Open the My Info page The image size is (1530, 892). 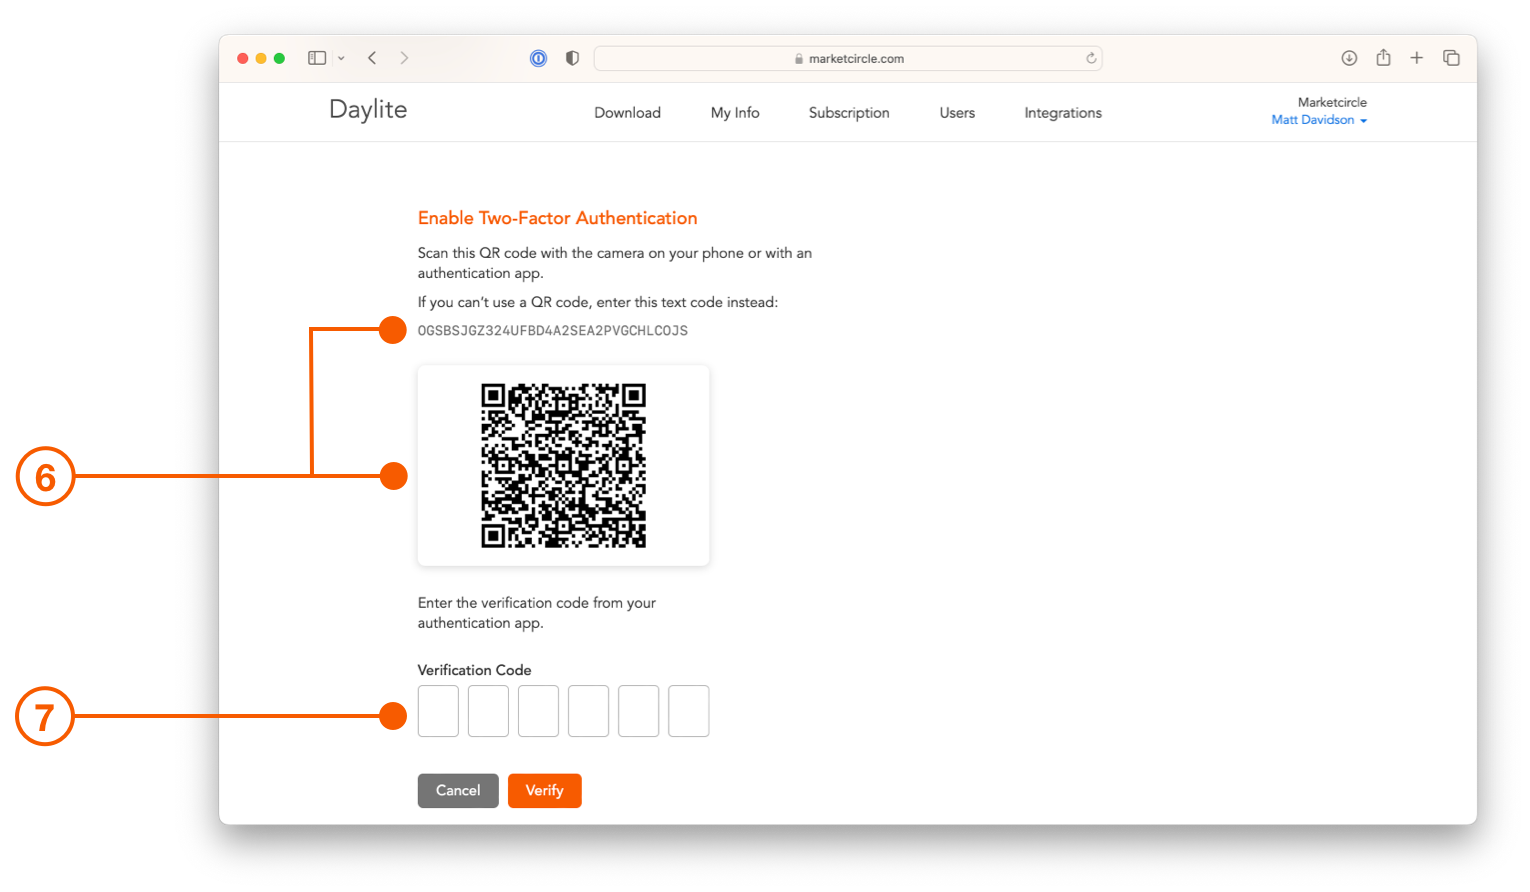[735, 113]
